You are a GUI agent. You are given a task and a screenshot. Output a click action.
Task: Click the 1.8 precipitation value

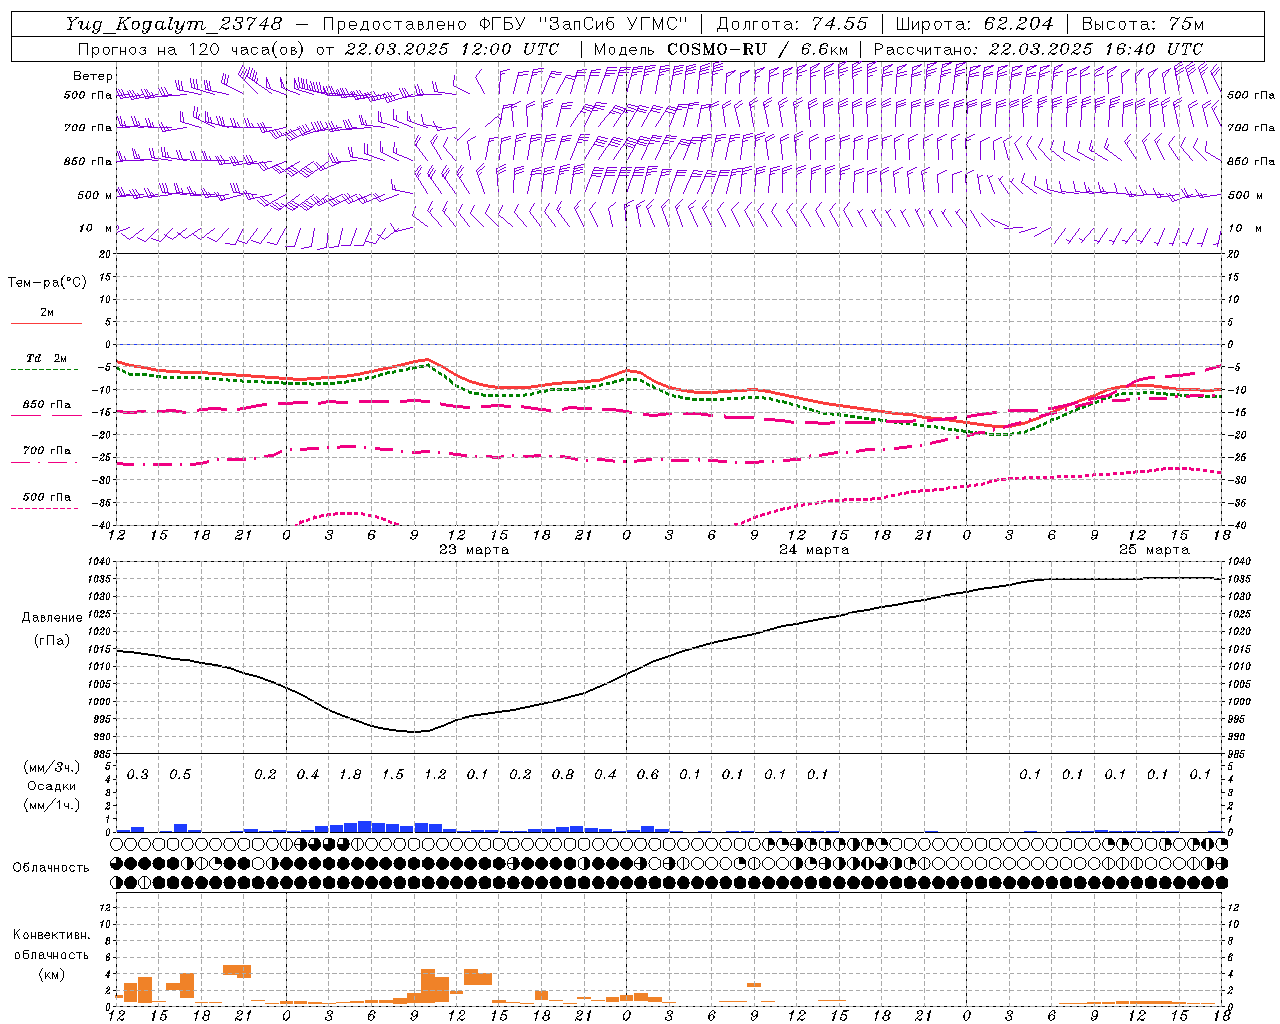[350, 775]
